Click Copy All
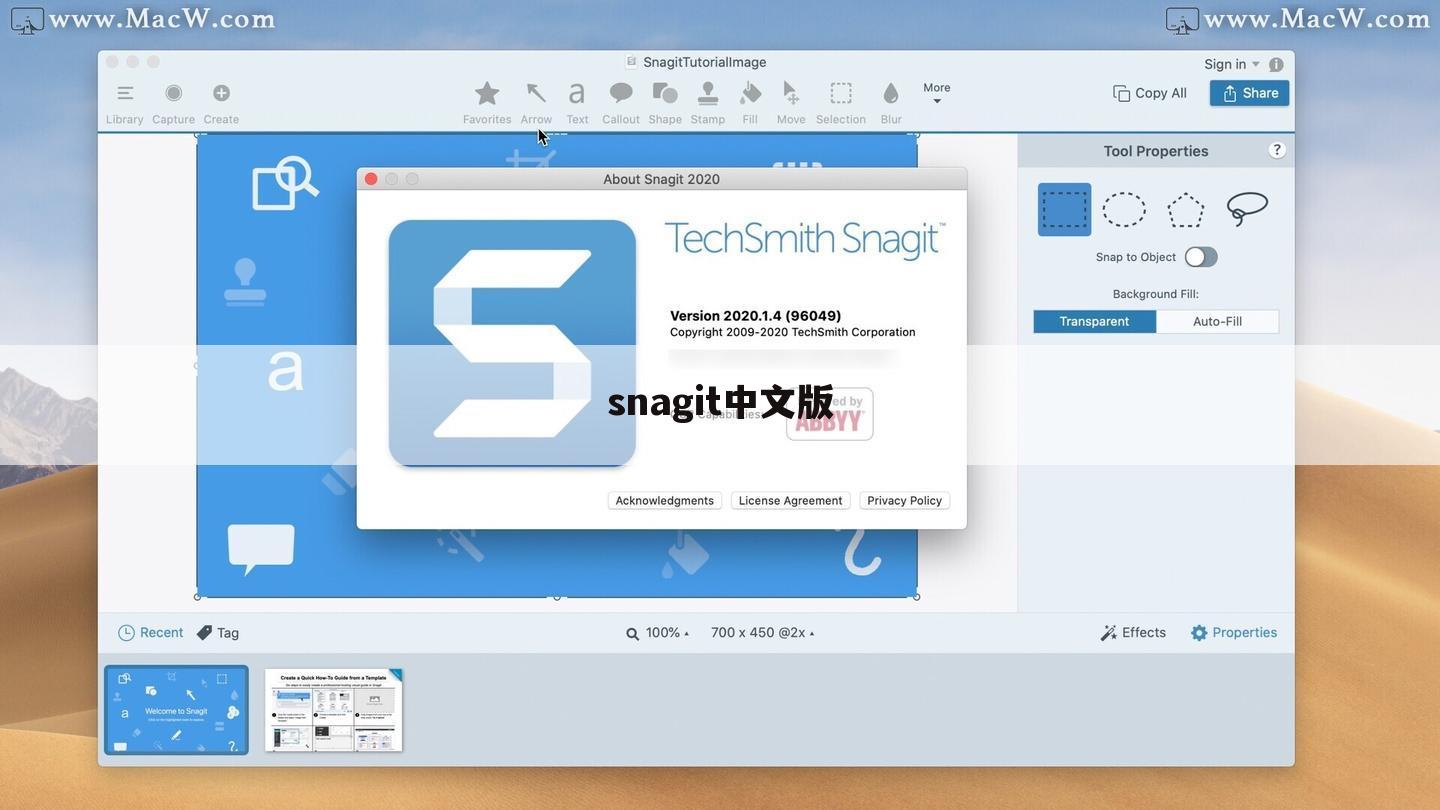Viewport: 1440px width, 810px height. 1150,93
